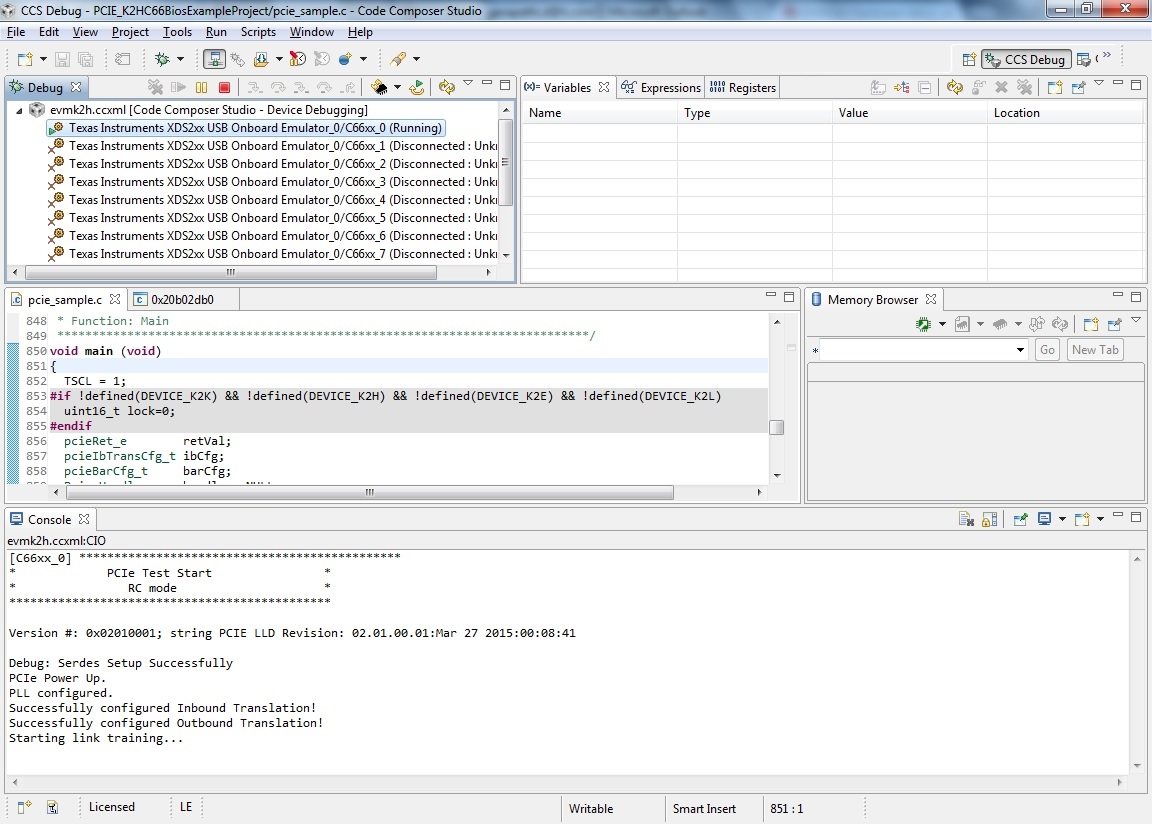
Task: Open the Project menu
Action: click(130, 32)
